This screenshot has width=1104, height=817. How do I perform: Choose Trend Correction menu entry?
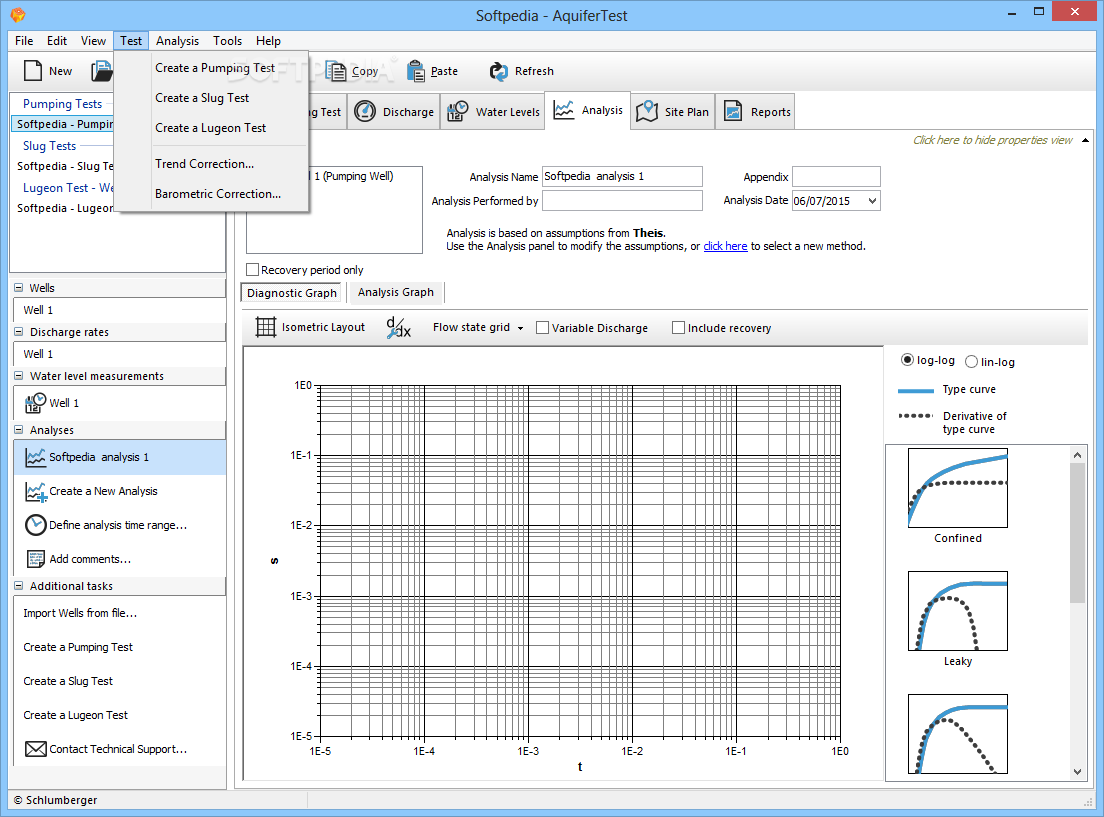[204, 163]
